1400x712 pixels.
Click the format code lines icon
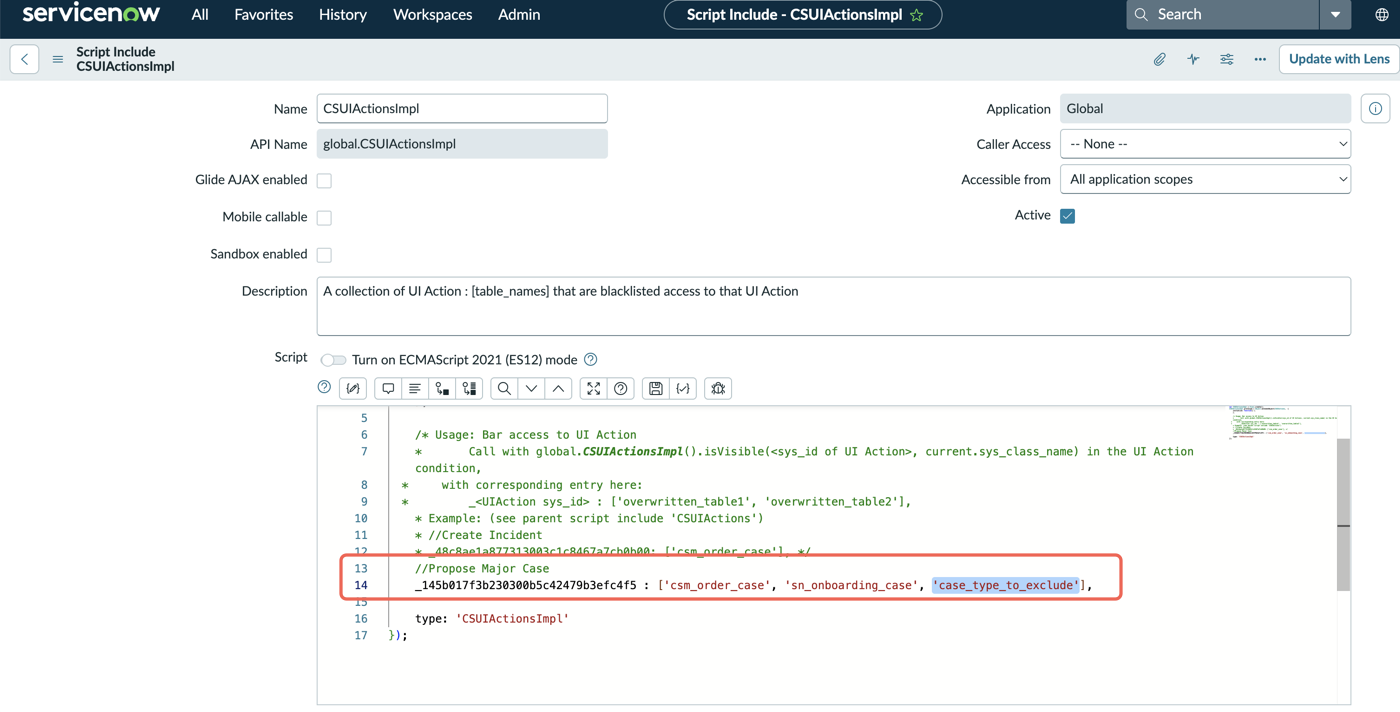point(415,388)
